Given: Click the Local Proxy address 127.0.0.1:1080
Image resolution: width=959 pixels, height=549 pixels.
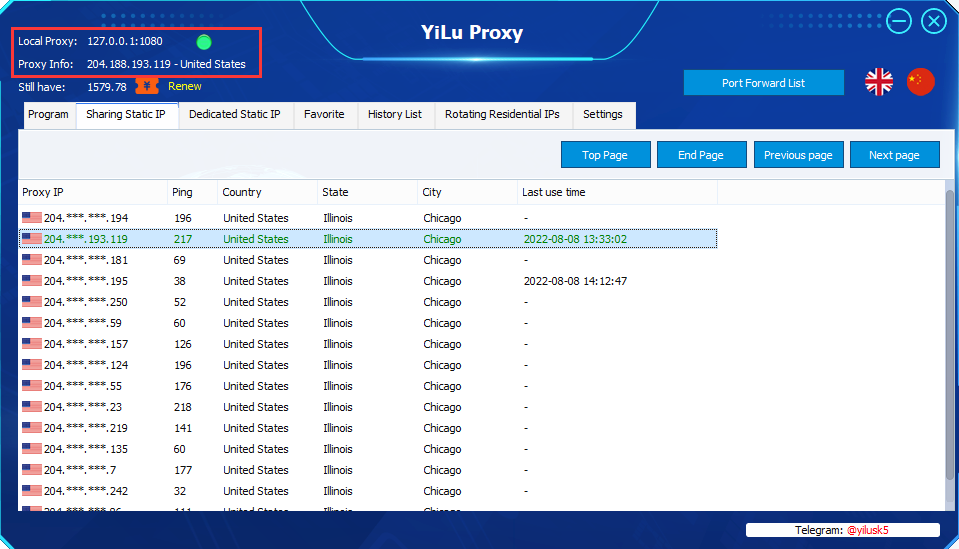Looking at the screenshot, I should (125, 42).
